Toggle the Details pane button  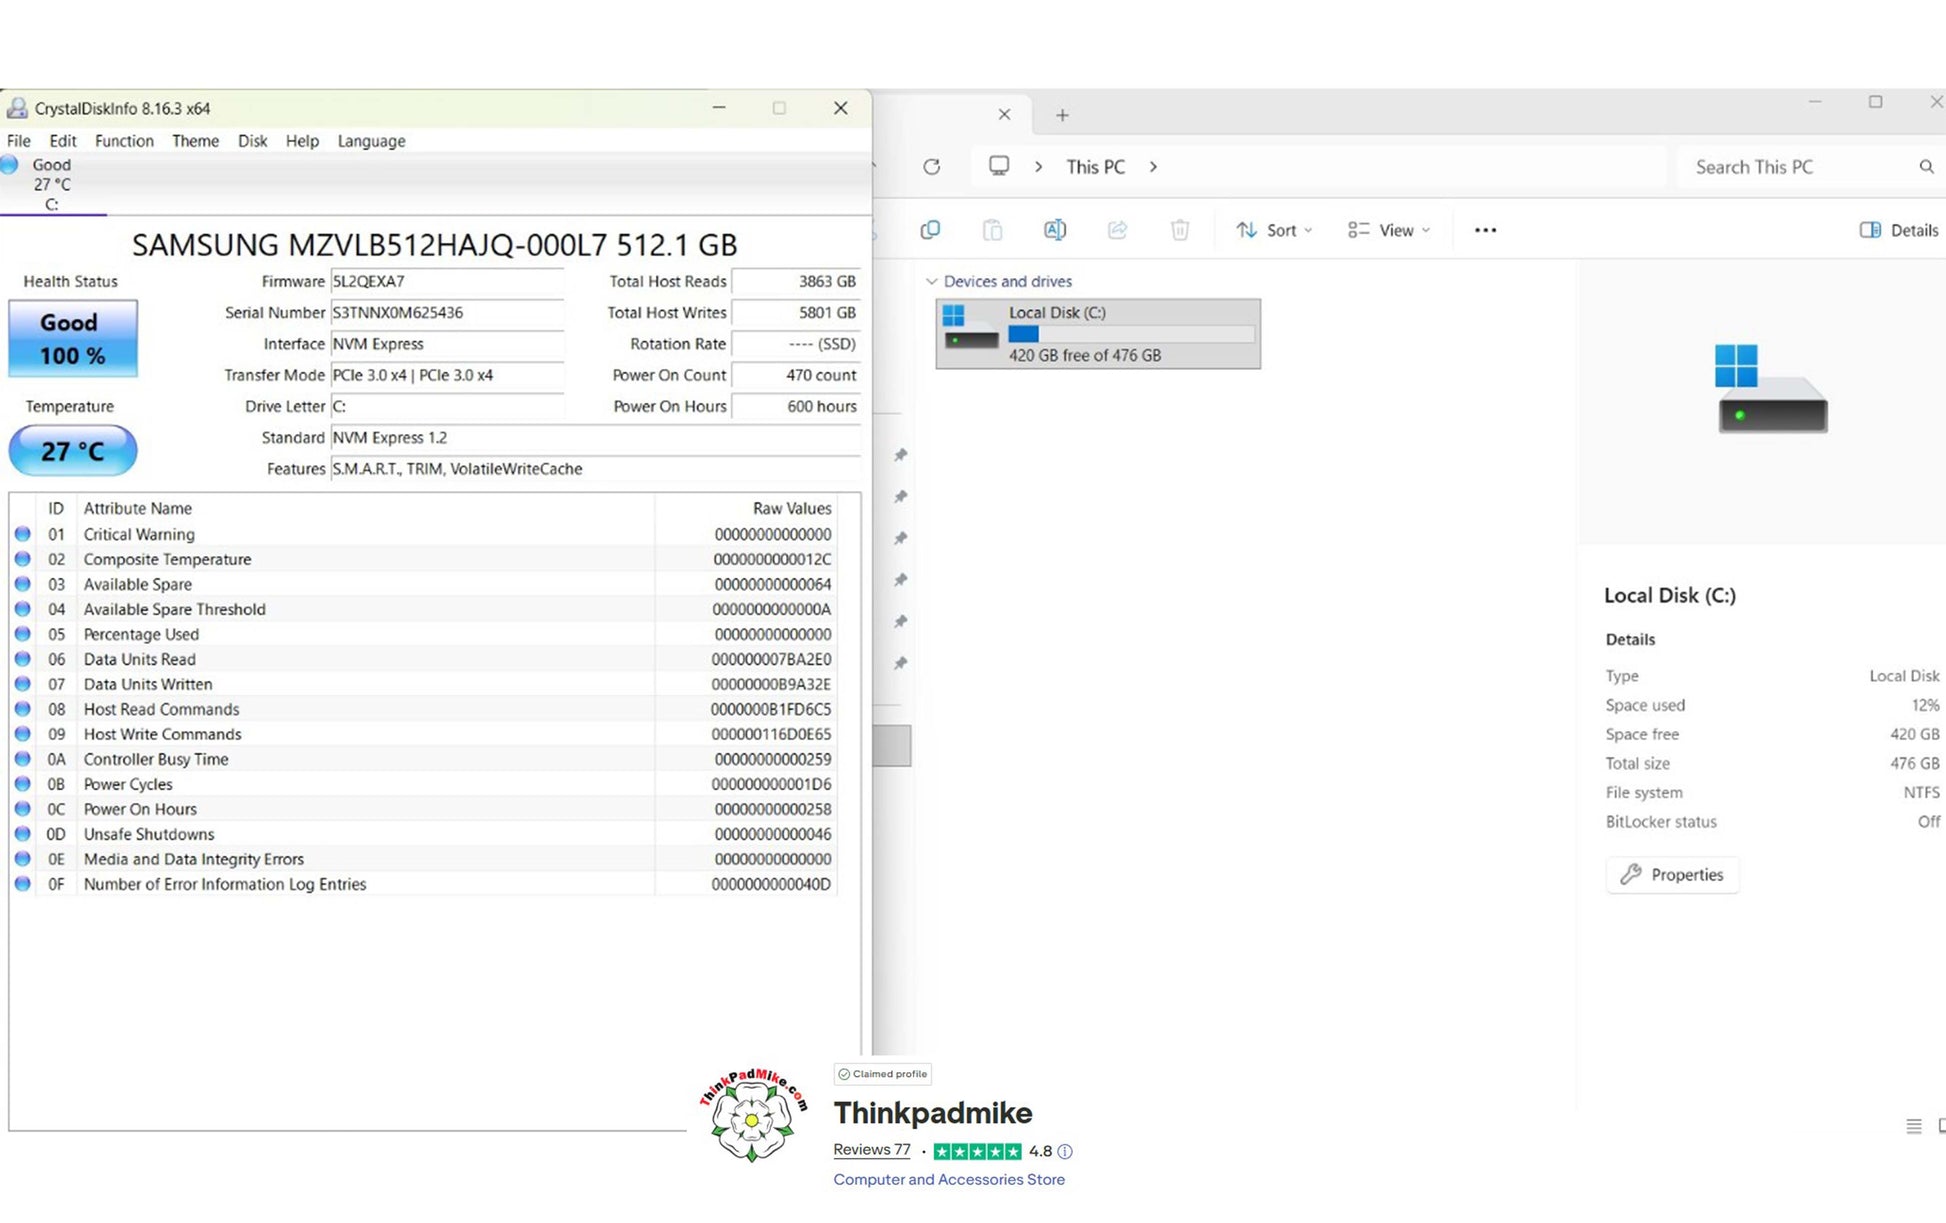pos(1898,230)
